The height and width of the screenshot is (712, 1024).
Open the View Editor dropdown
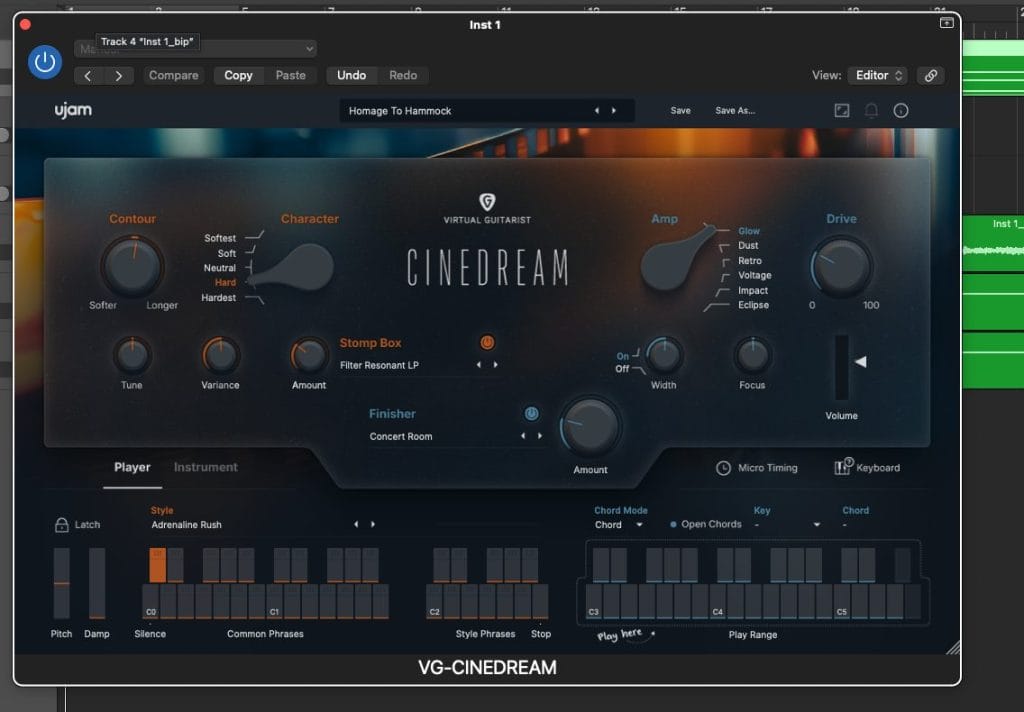pyautogui.click(x=879, y=75)
